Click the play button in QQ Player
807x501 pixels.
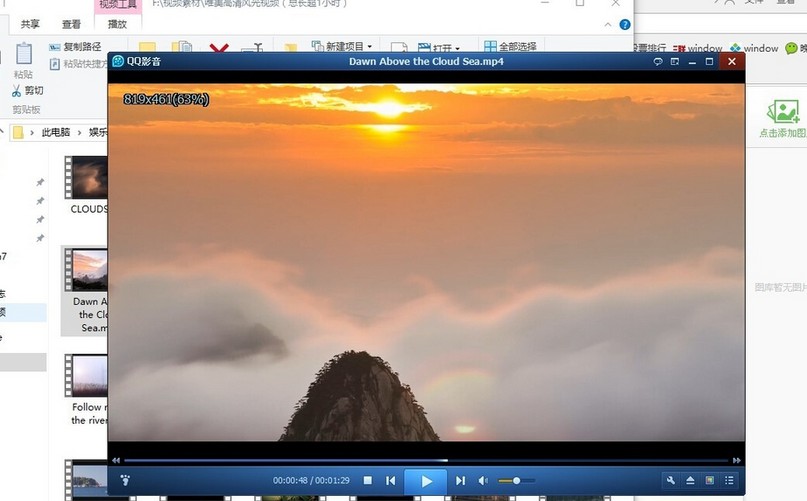[426, 481]
